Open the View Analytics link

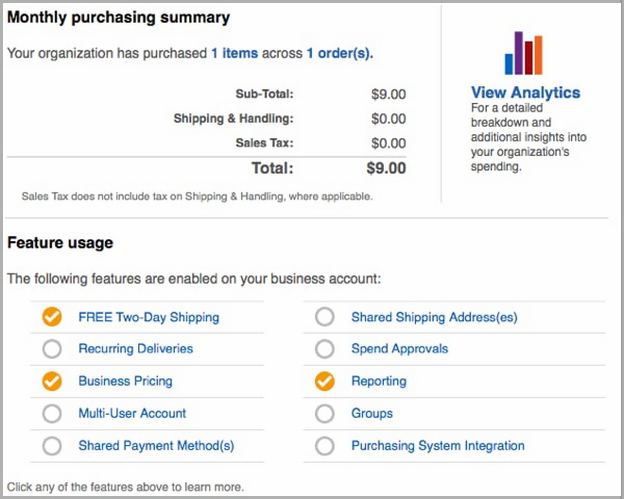click(525, 92)
